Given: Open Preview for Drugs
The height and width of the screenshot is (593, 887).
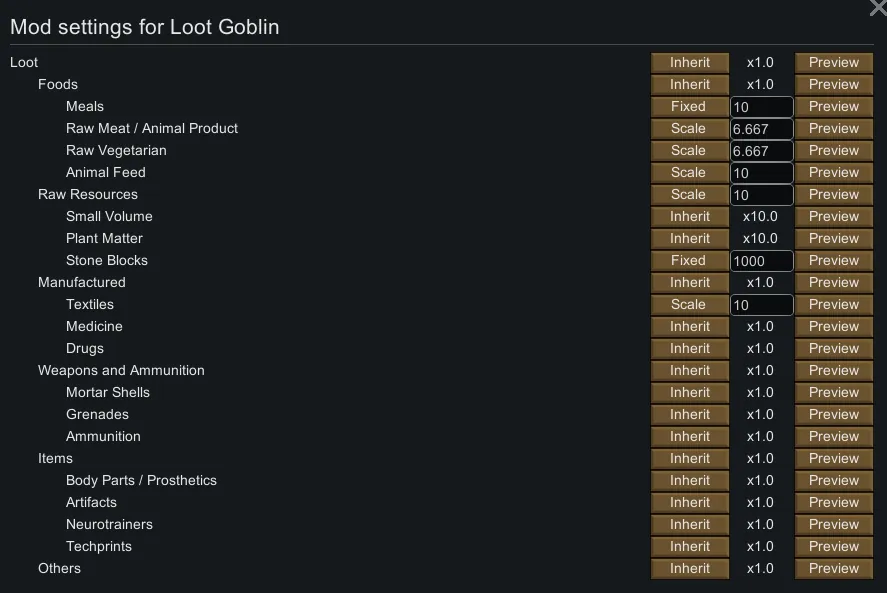Looking at the screenshot, I should pyautogui.click(x=834, y=348).
